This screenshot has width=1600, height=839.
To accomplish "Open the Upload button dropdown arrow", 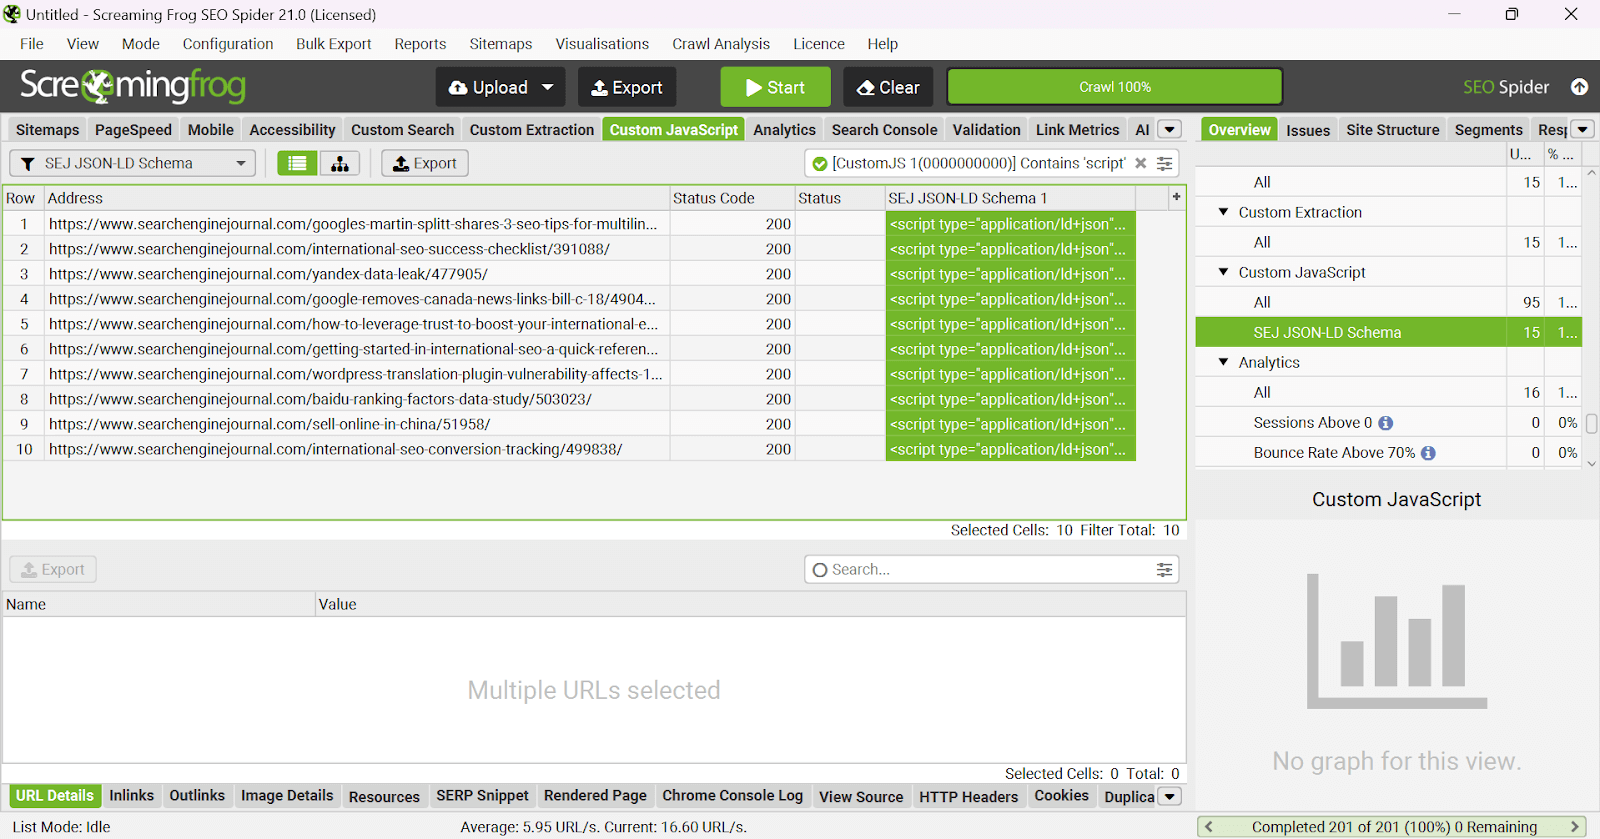I will click(x=548, y=87).
